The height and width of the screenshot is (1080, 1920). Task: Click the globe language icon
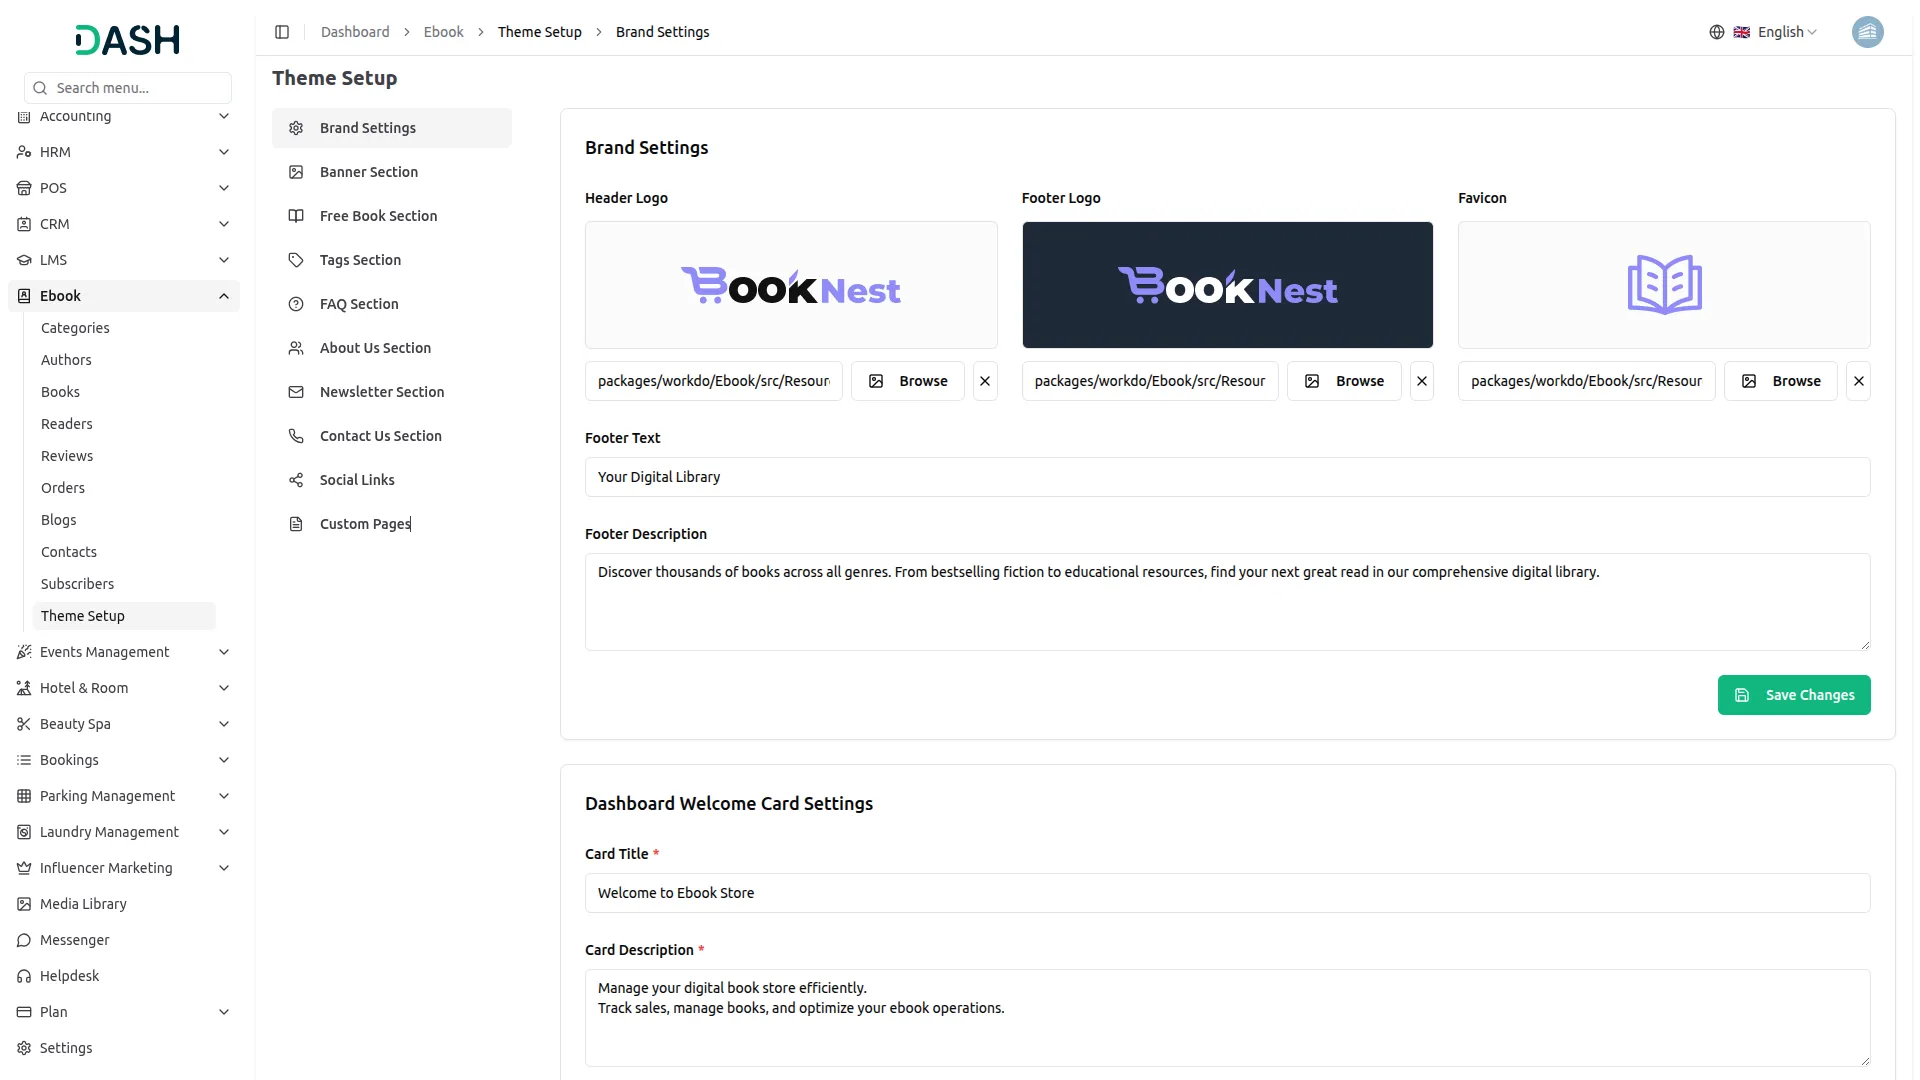(x=1717, y=32)
